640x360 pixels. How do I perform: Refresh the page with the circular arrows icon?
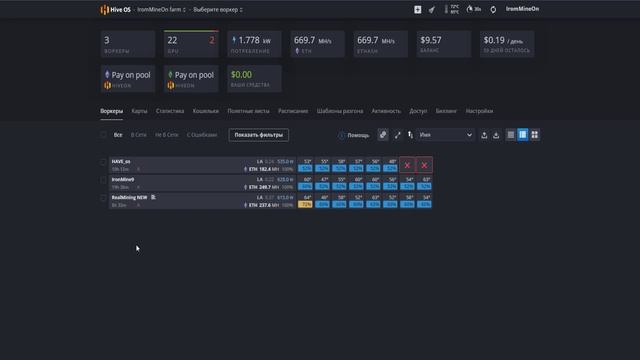pos(493,9)
